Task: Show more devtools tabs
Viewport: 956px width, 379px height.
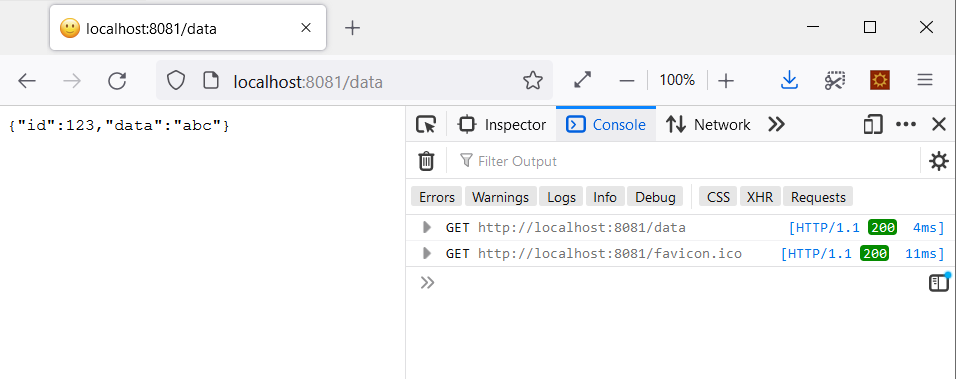Action: [x=776, y=125]
